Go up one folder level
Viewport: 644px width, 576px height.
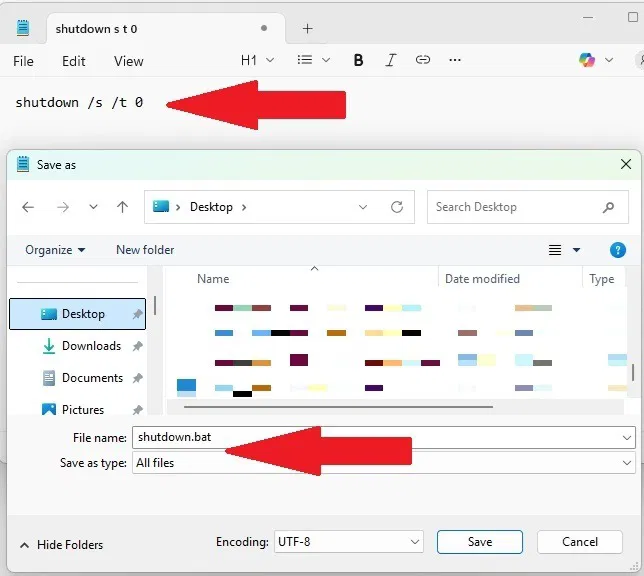(122, 207)
